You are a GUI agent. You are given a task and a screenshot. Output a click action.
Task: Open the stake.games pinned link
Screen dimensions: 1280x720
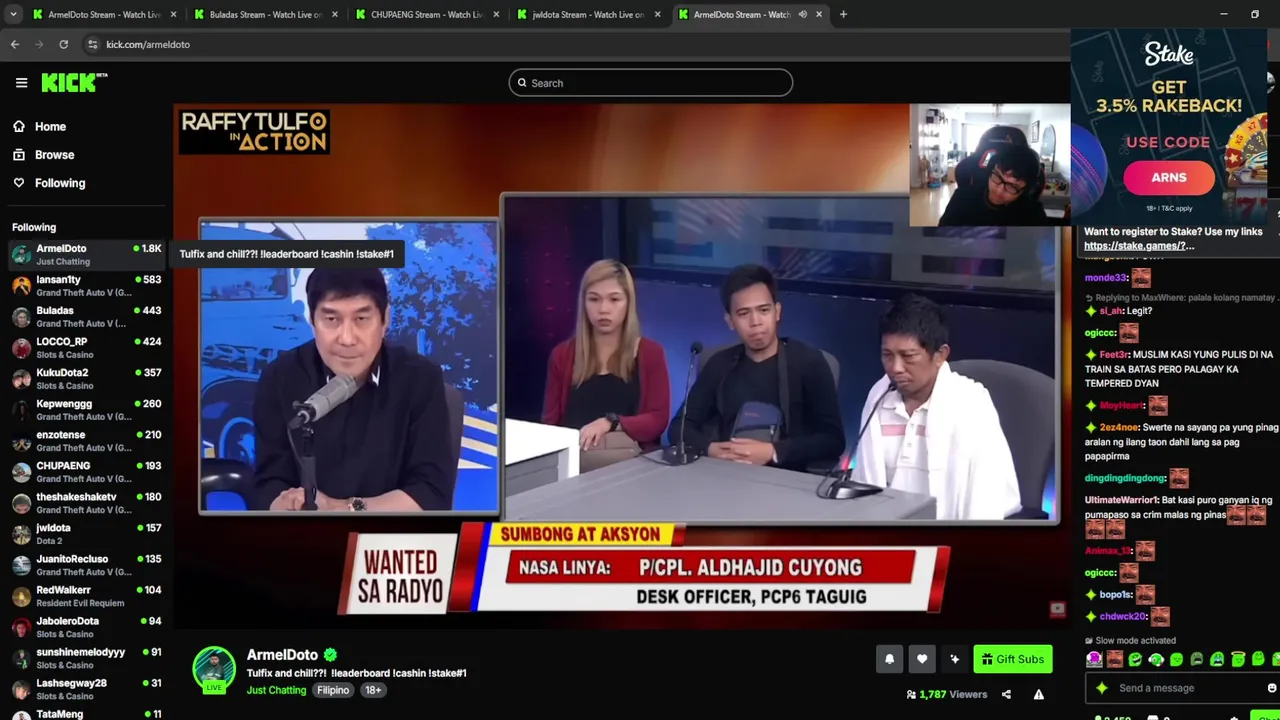[x=1139, y=246]
